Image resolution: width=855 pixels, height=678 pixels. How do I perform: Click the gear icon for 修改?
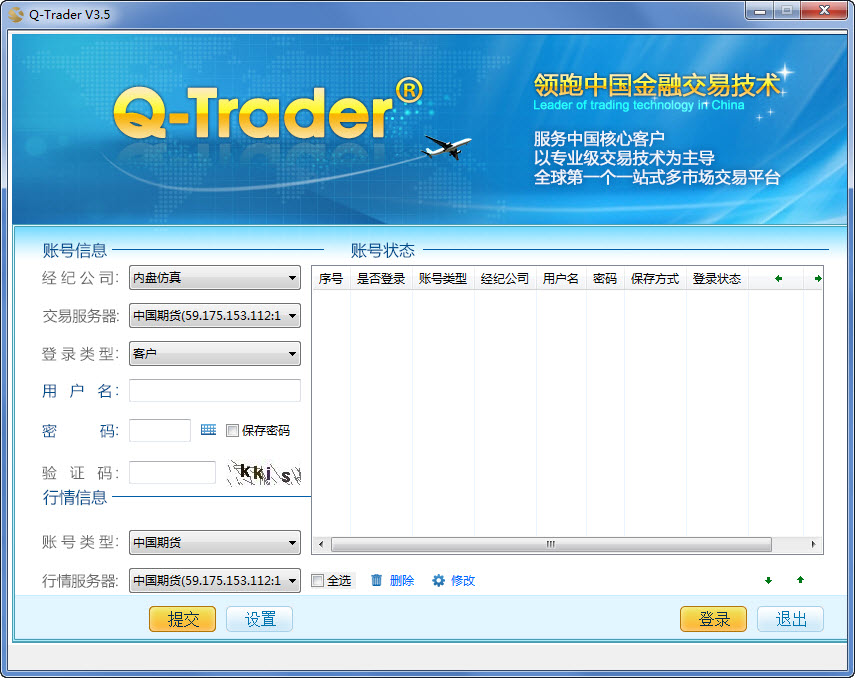(x=438, y=580)
